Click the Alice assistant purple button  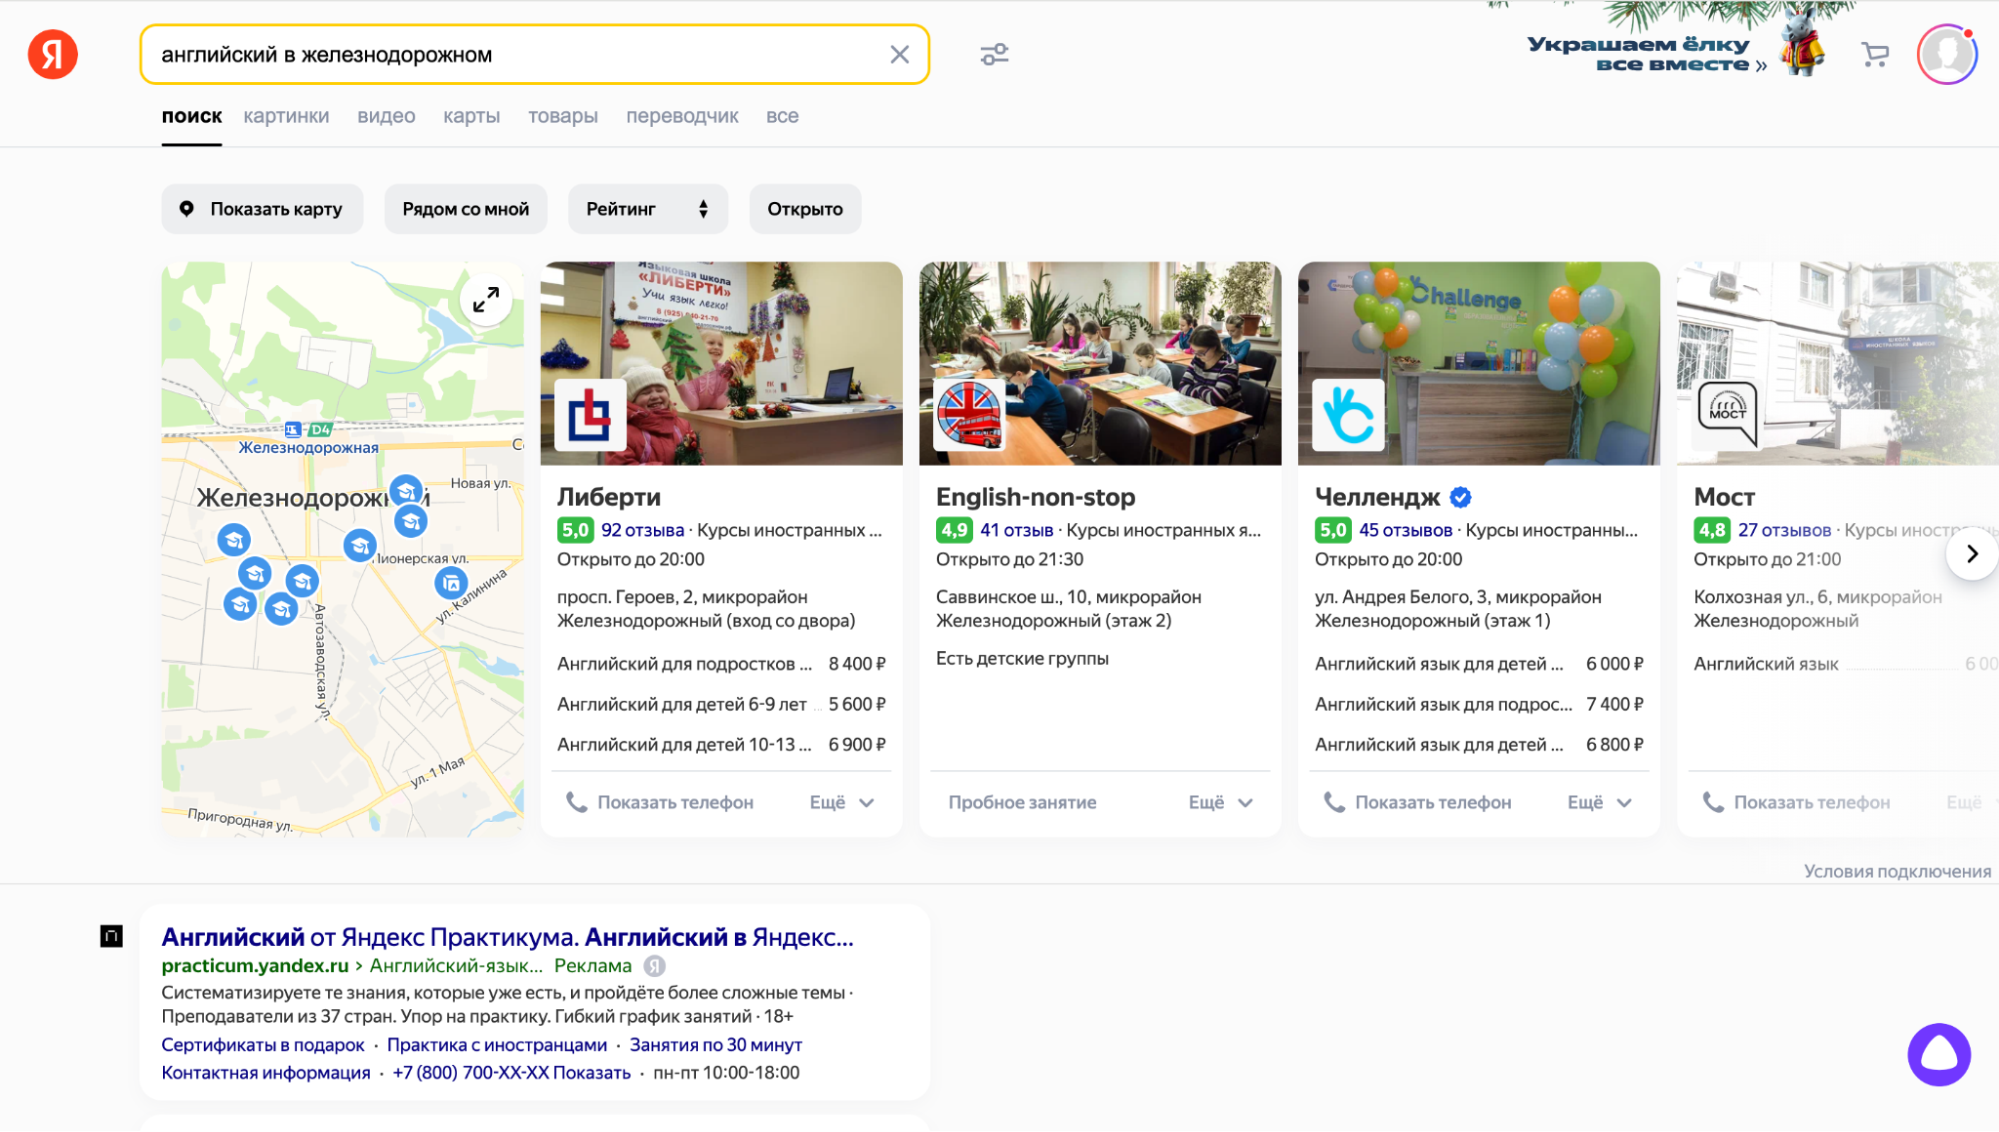[1938, 1054]
